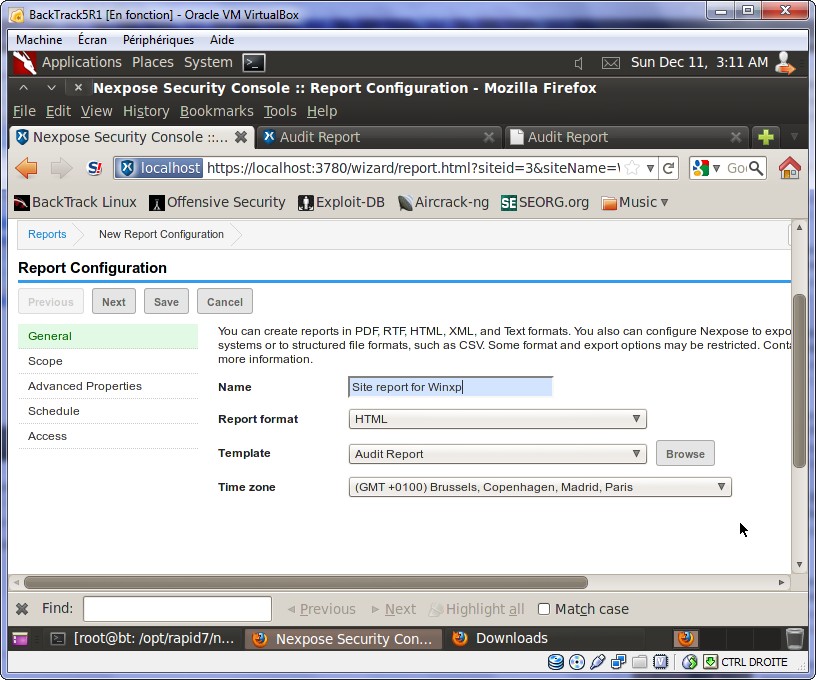Click VirtualBox USB status icon
The height and width of the screenshot is (680, 816).
click(x=597, y=662)
